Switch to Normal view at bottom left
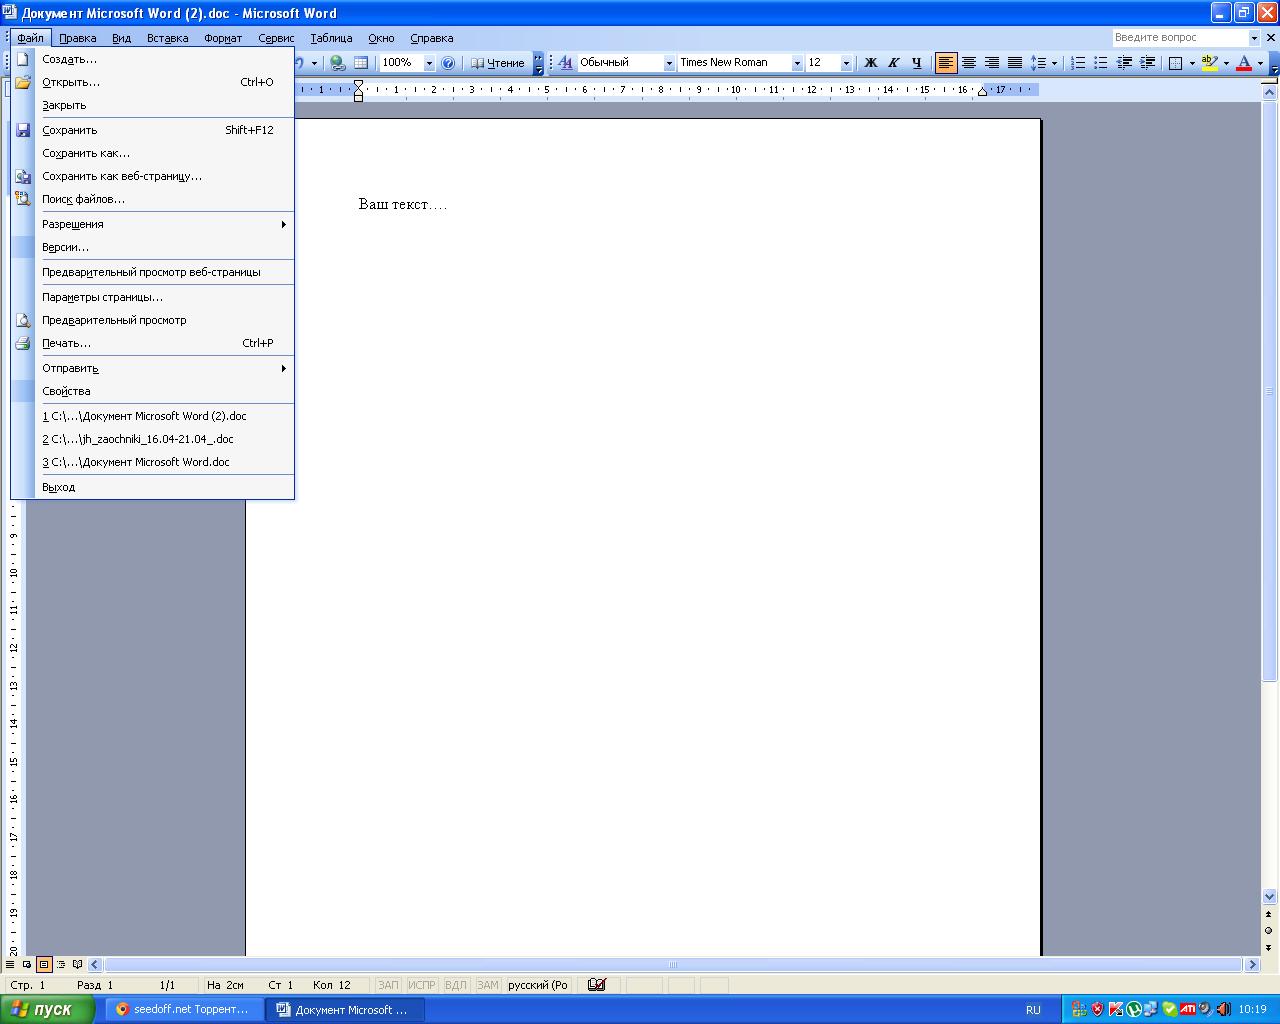The height and width of the screenshot is (1024, 1280). [x=10, y=965]
